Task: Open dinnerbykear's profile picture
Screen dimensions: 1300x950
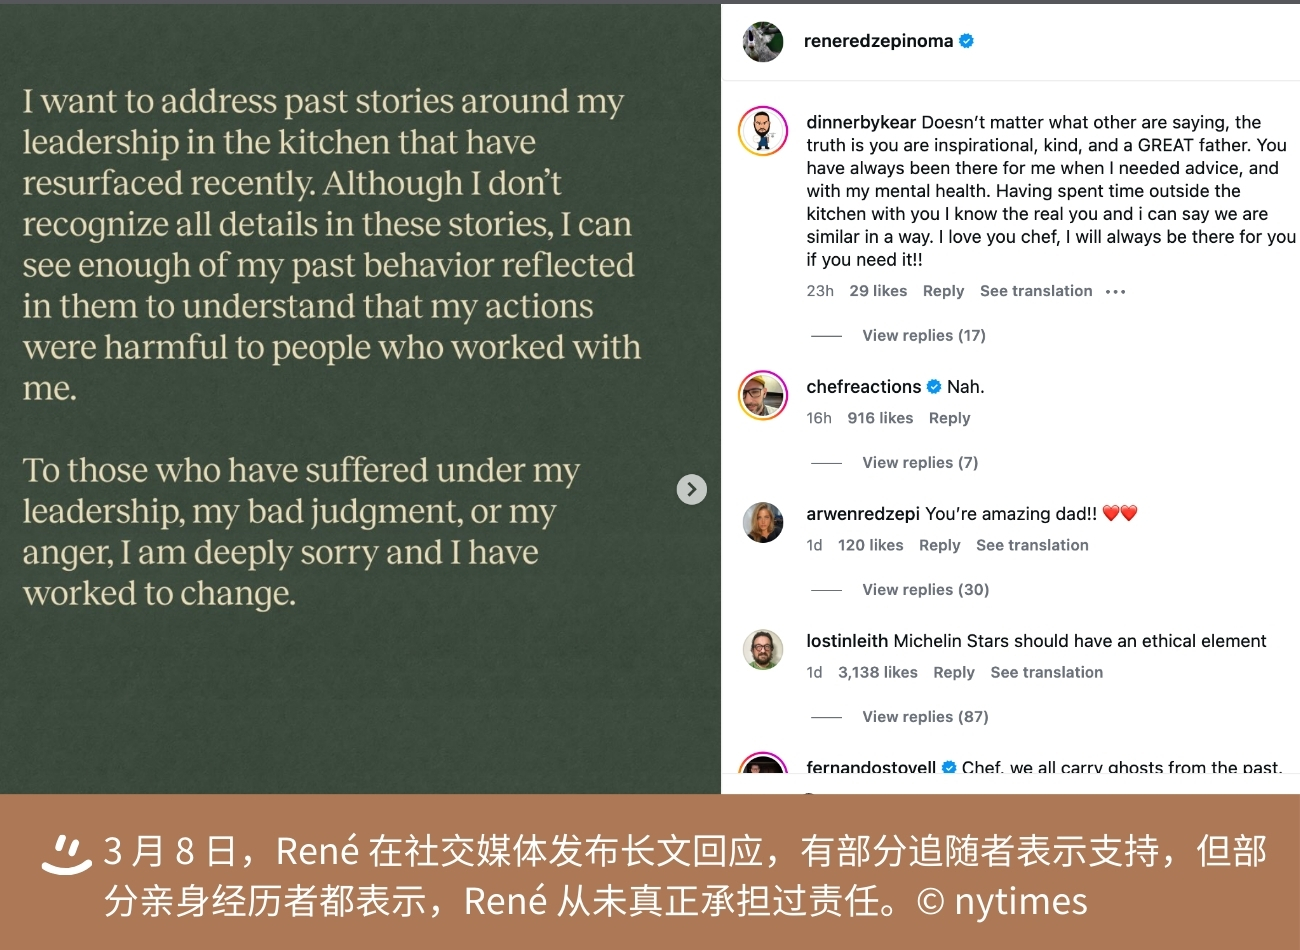Action: [x=763, y=131]
